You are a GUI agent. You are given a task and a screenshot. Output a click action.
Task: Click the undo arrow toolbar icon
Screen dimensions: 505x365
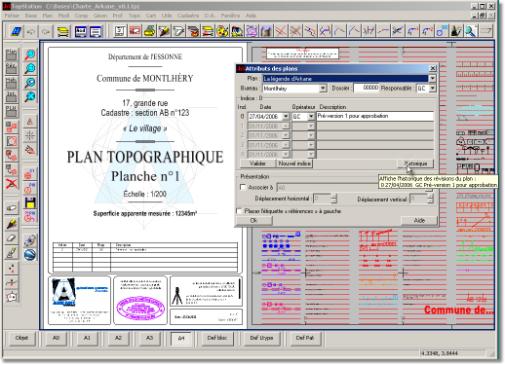point(31,32)
